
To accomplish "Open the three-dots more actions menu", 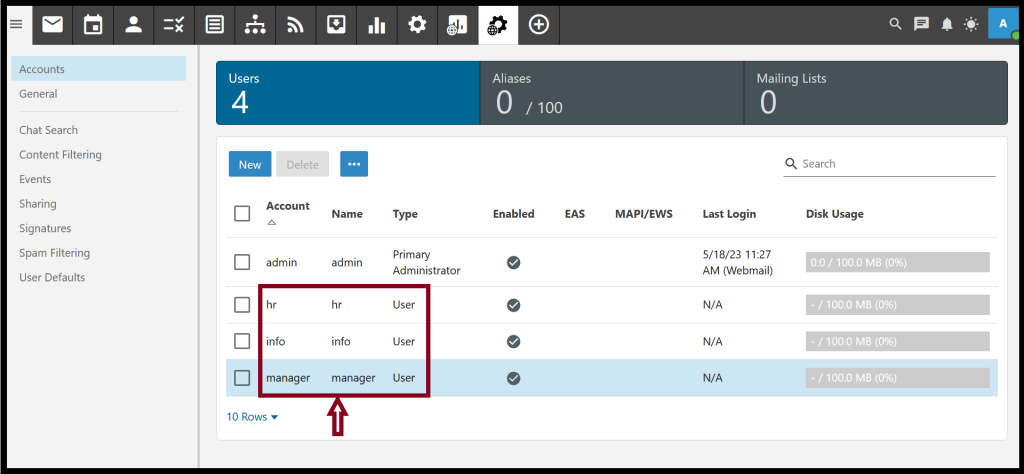I will pos(354,164).
